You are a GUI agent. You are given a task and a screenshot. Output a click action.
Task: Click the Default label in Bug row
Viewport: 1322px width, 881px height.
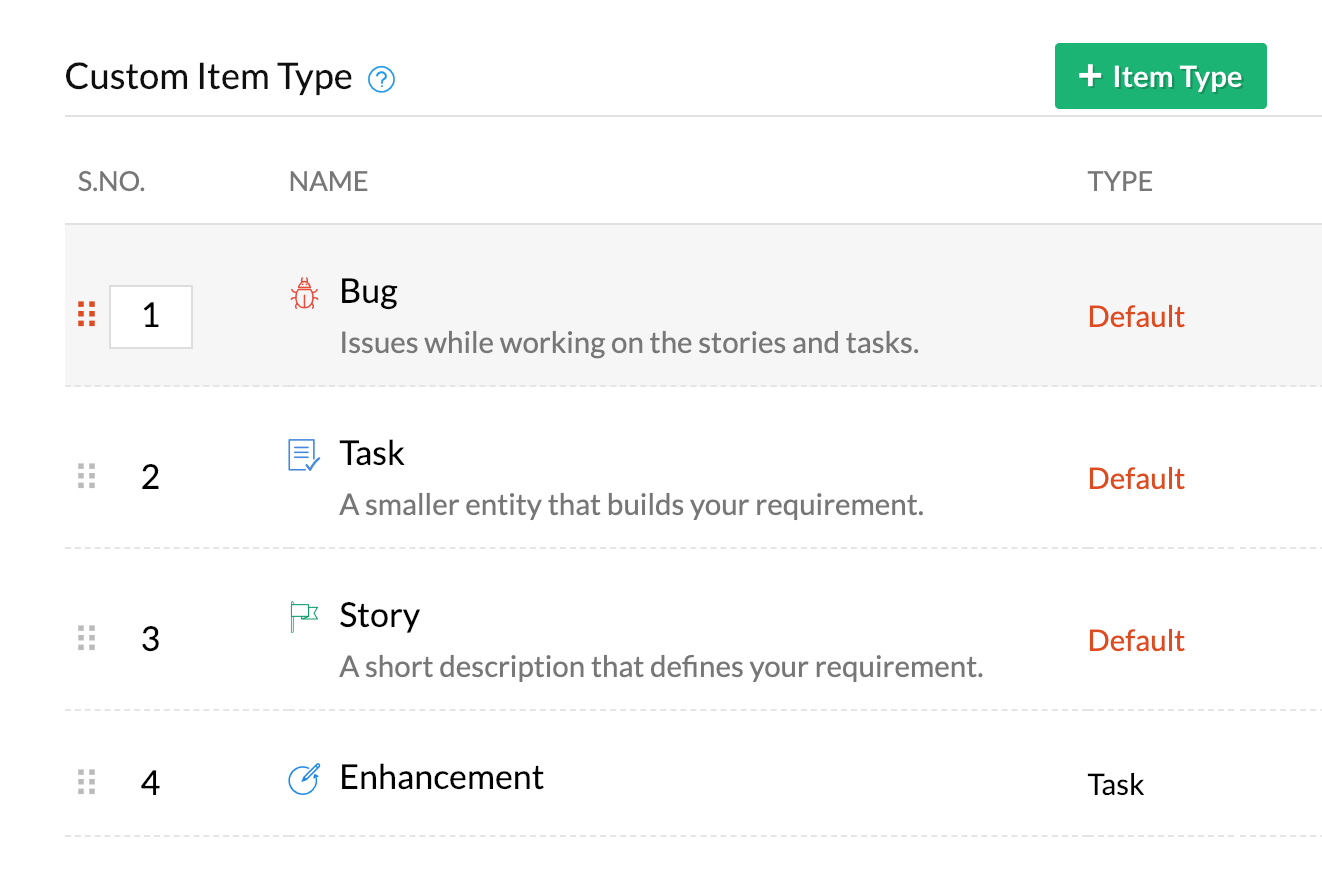coord(1136,317)
